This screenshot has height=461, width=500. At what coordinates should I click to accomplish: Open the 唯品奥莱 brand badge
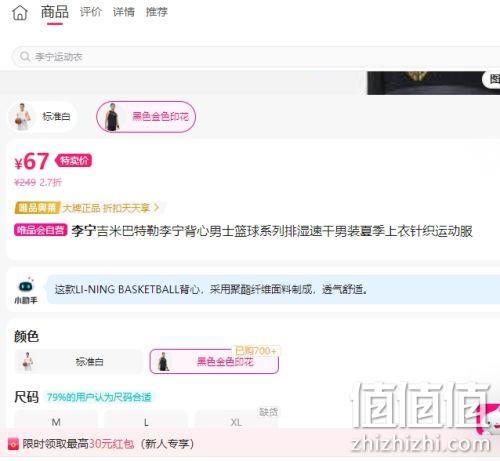[x=37, y=208]
